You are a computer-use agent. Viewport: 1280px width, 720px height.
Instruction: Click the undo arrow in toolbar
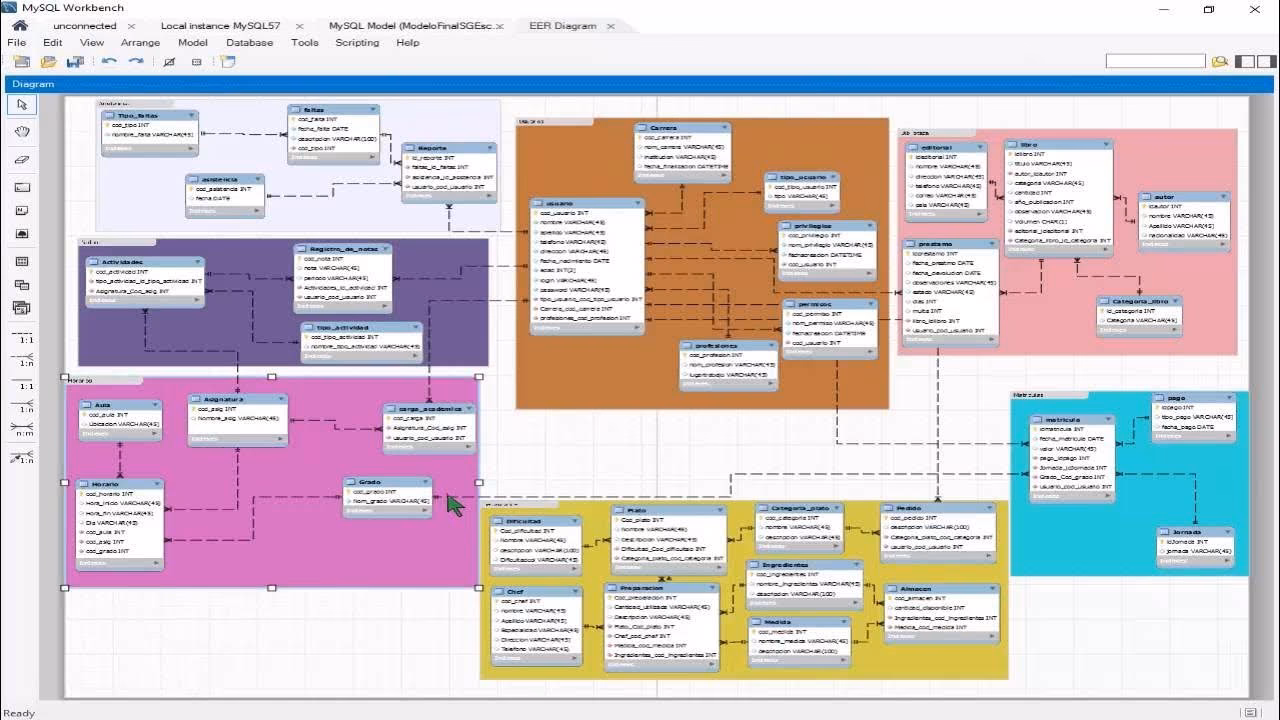tap(108, 62)
